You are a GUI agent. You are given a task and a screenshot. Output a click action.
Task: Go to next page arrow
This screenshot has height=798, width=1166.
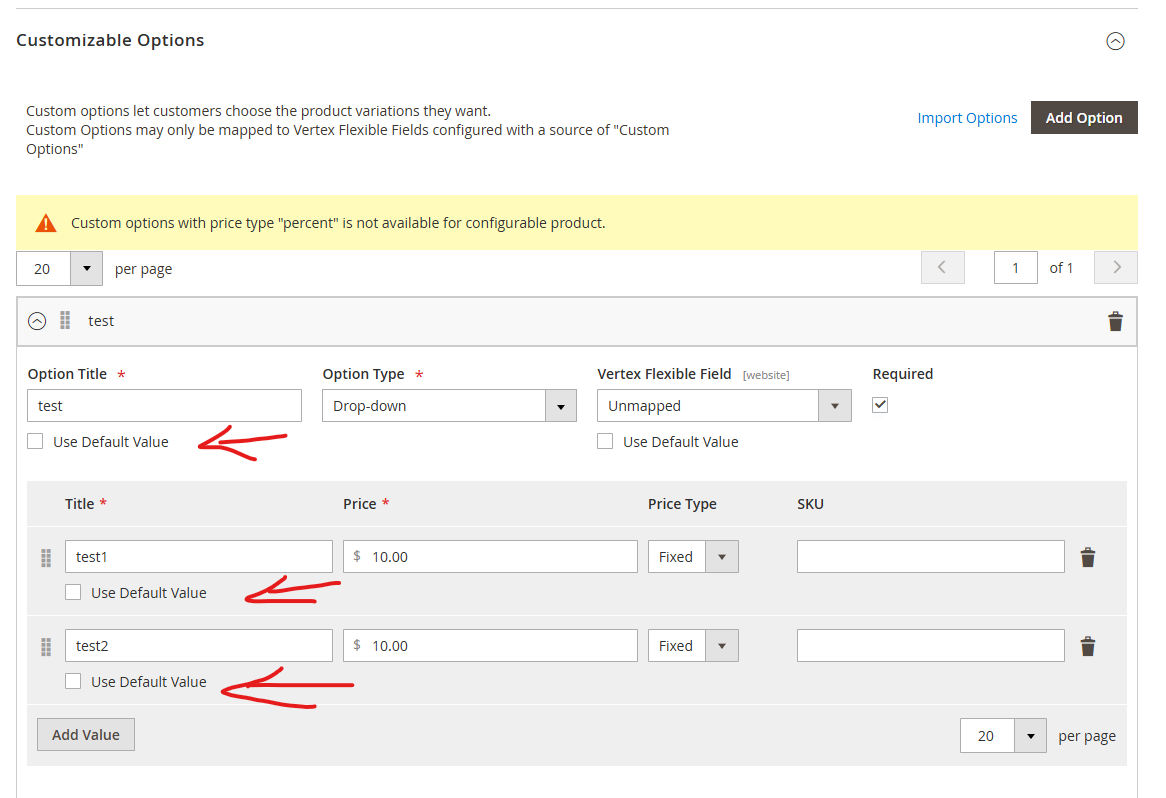(x=1116, y=268)
